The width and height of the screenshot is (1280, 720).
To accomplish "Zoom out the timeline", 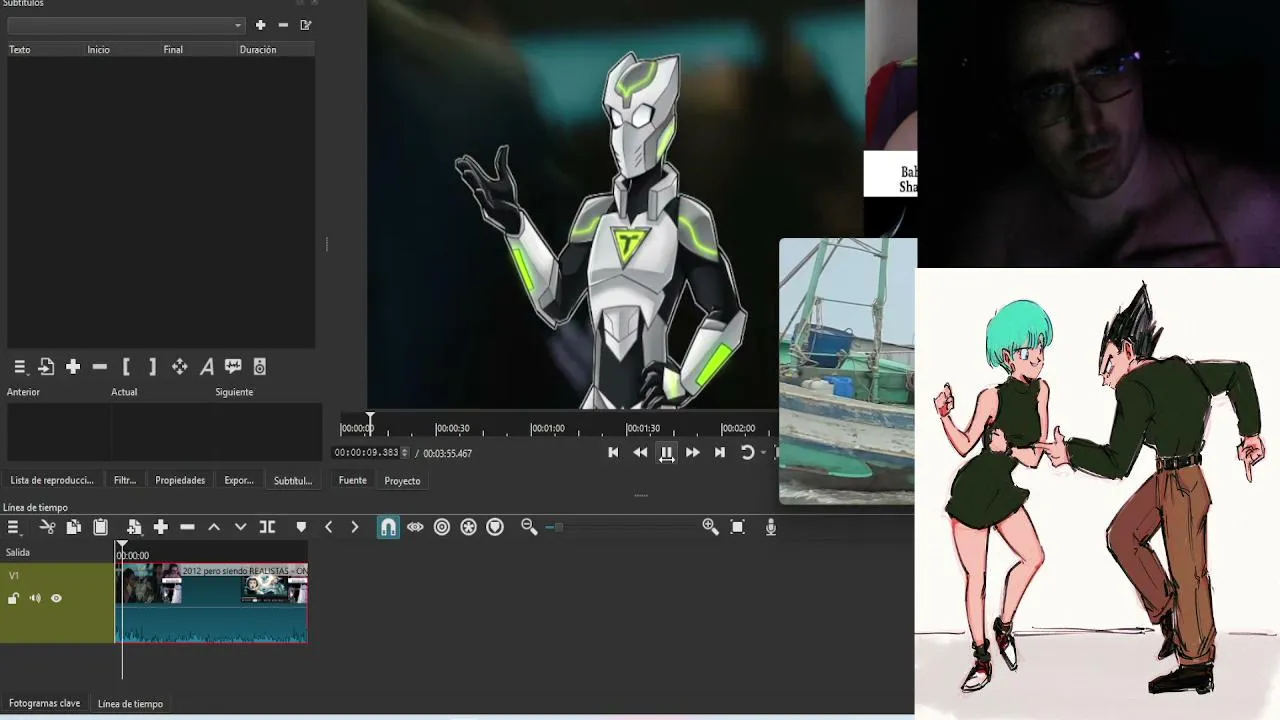I will 529,527.
